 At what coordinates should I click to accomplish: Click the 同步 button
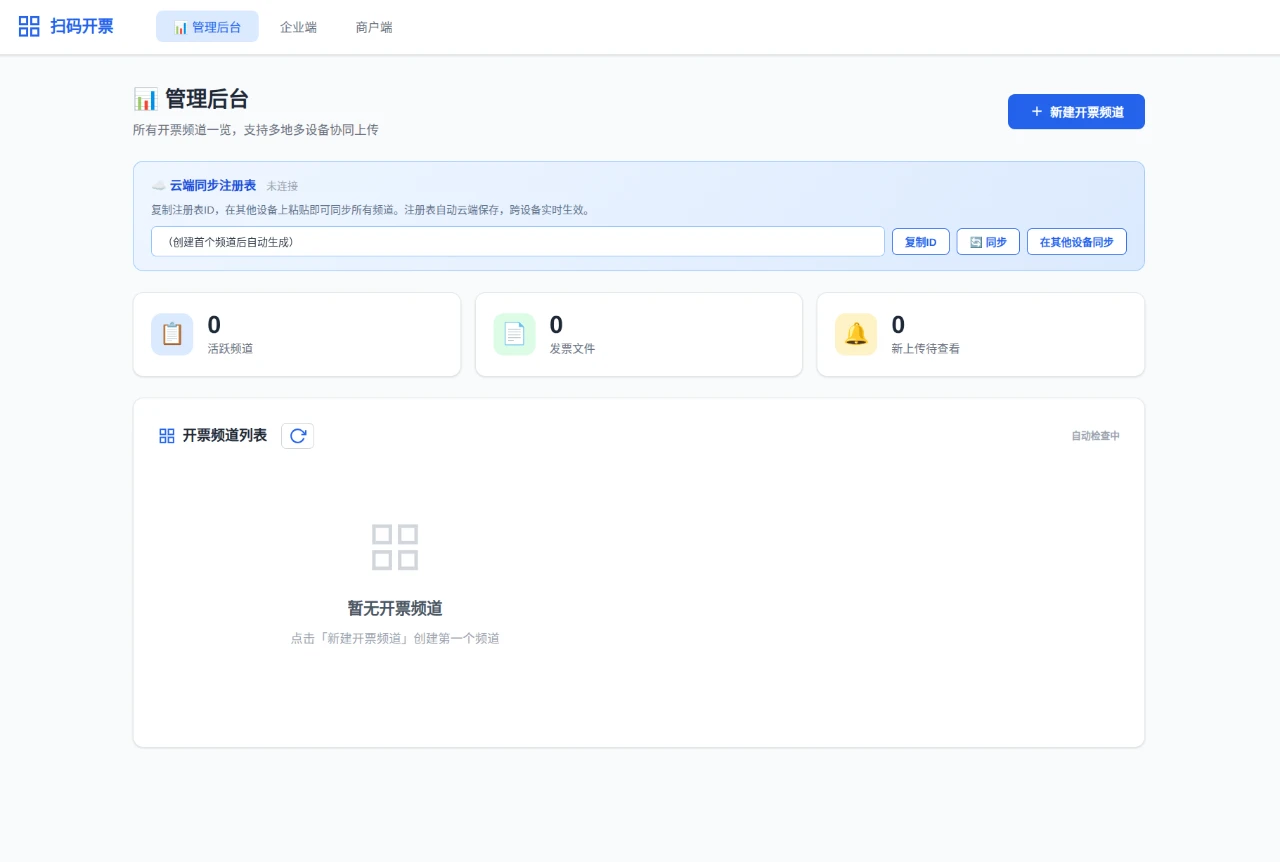(988, 242)
